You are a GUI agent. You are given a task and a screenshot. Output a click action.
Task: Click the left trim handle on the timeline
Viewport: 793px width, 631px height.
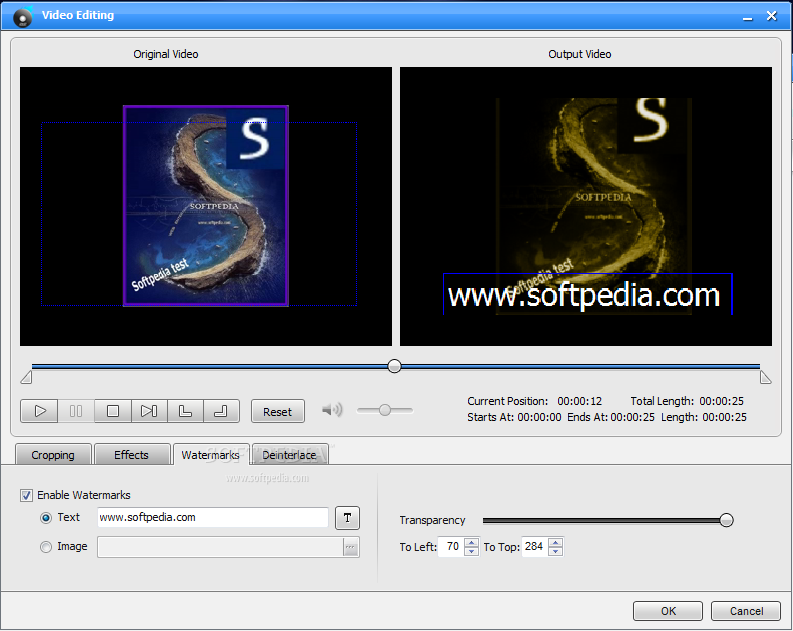pos(26,377)
